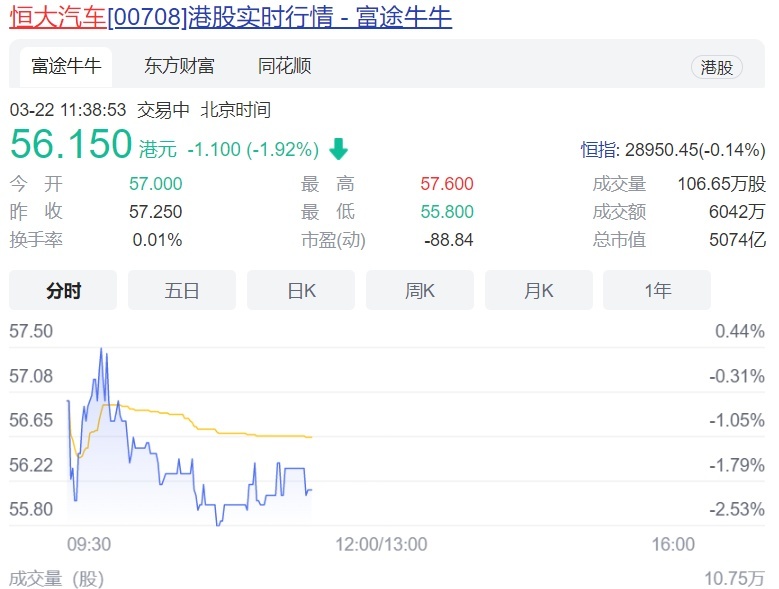Screen dimensions: 779x589
Task: Click the 10.75万 volume axis label
Action: coord(734,579)
